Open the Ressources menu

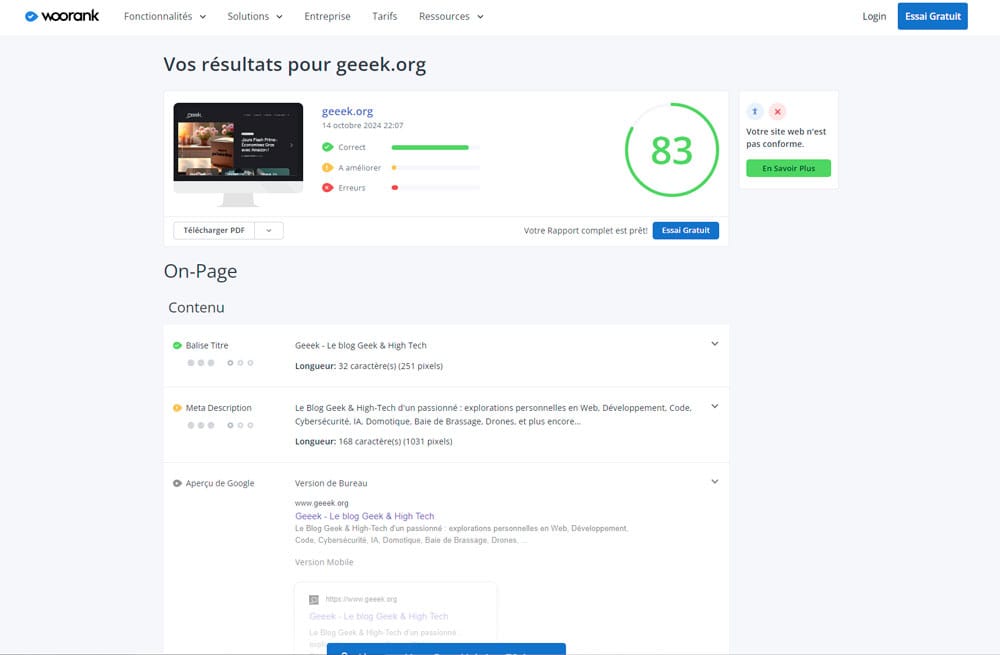451,17
